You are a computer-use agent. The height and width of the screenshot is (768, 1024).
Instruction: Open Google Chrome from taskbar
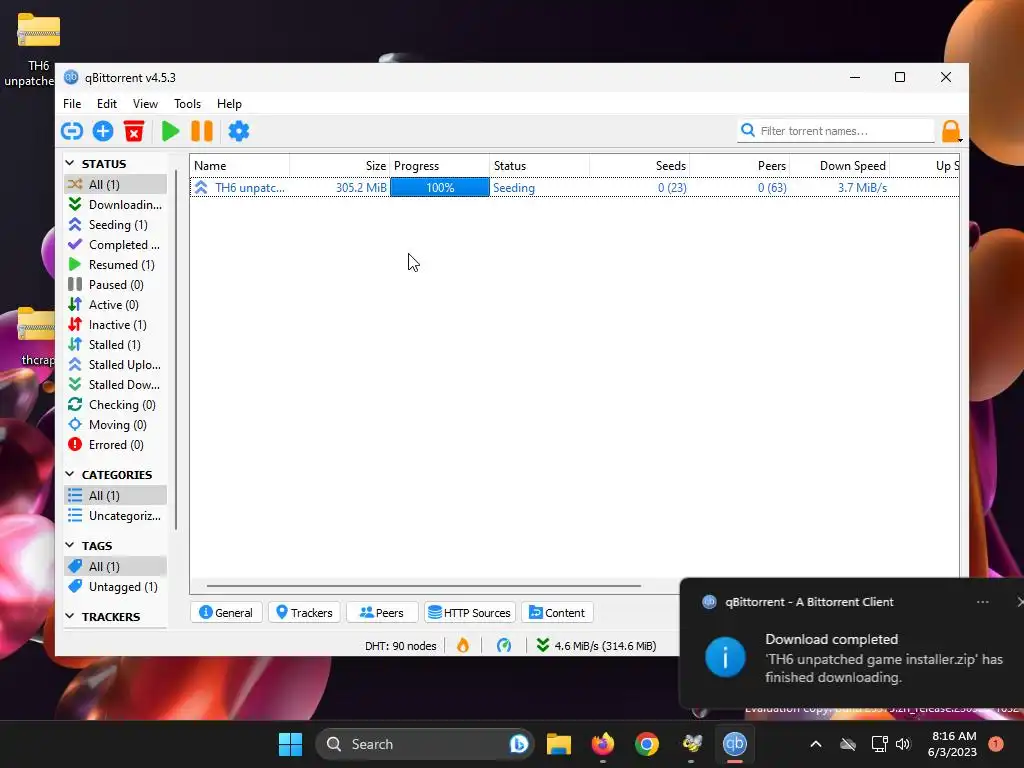(x=647, y=744)
